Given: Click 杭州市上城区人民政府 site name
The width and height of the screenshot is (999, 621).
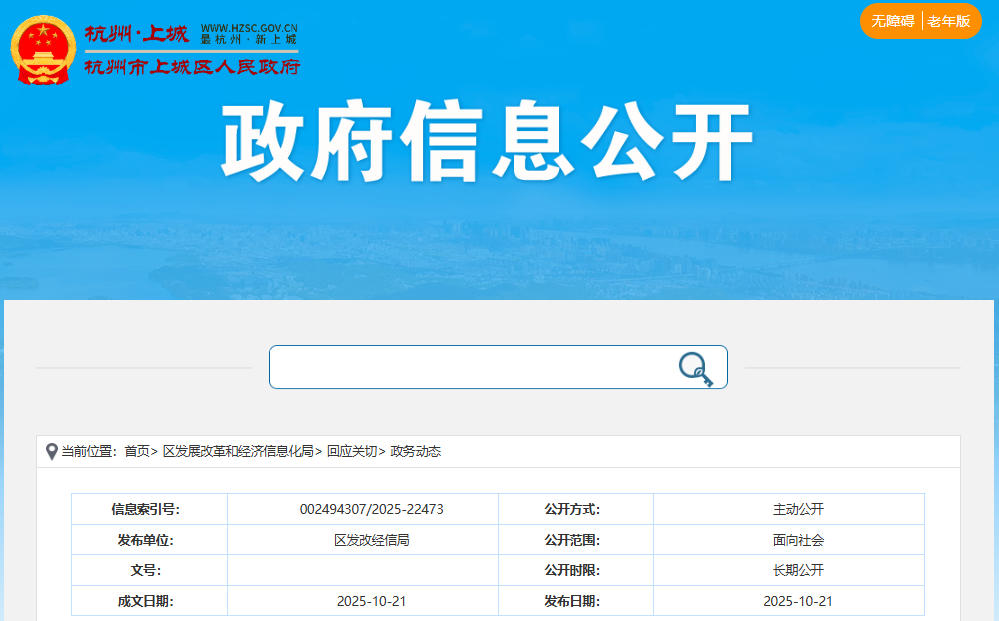Looking at the screenshot, I should [191, 67].
